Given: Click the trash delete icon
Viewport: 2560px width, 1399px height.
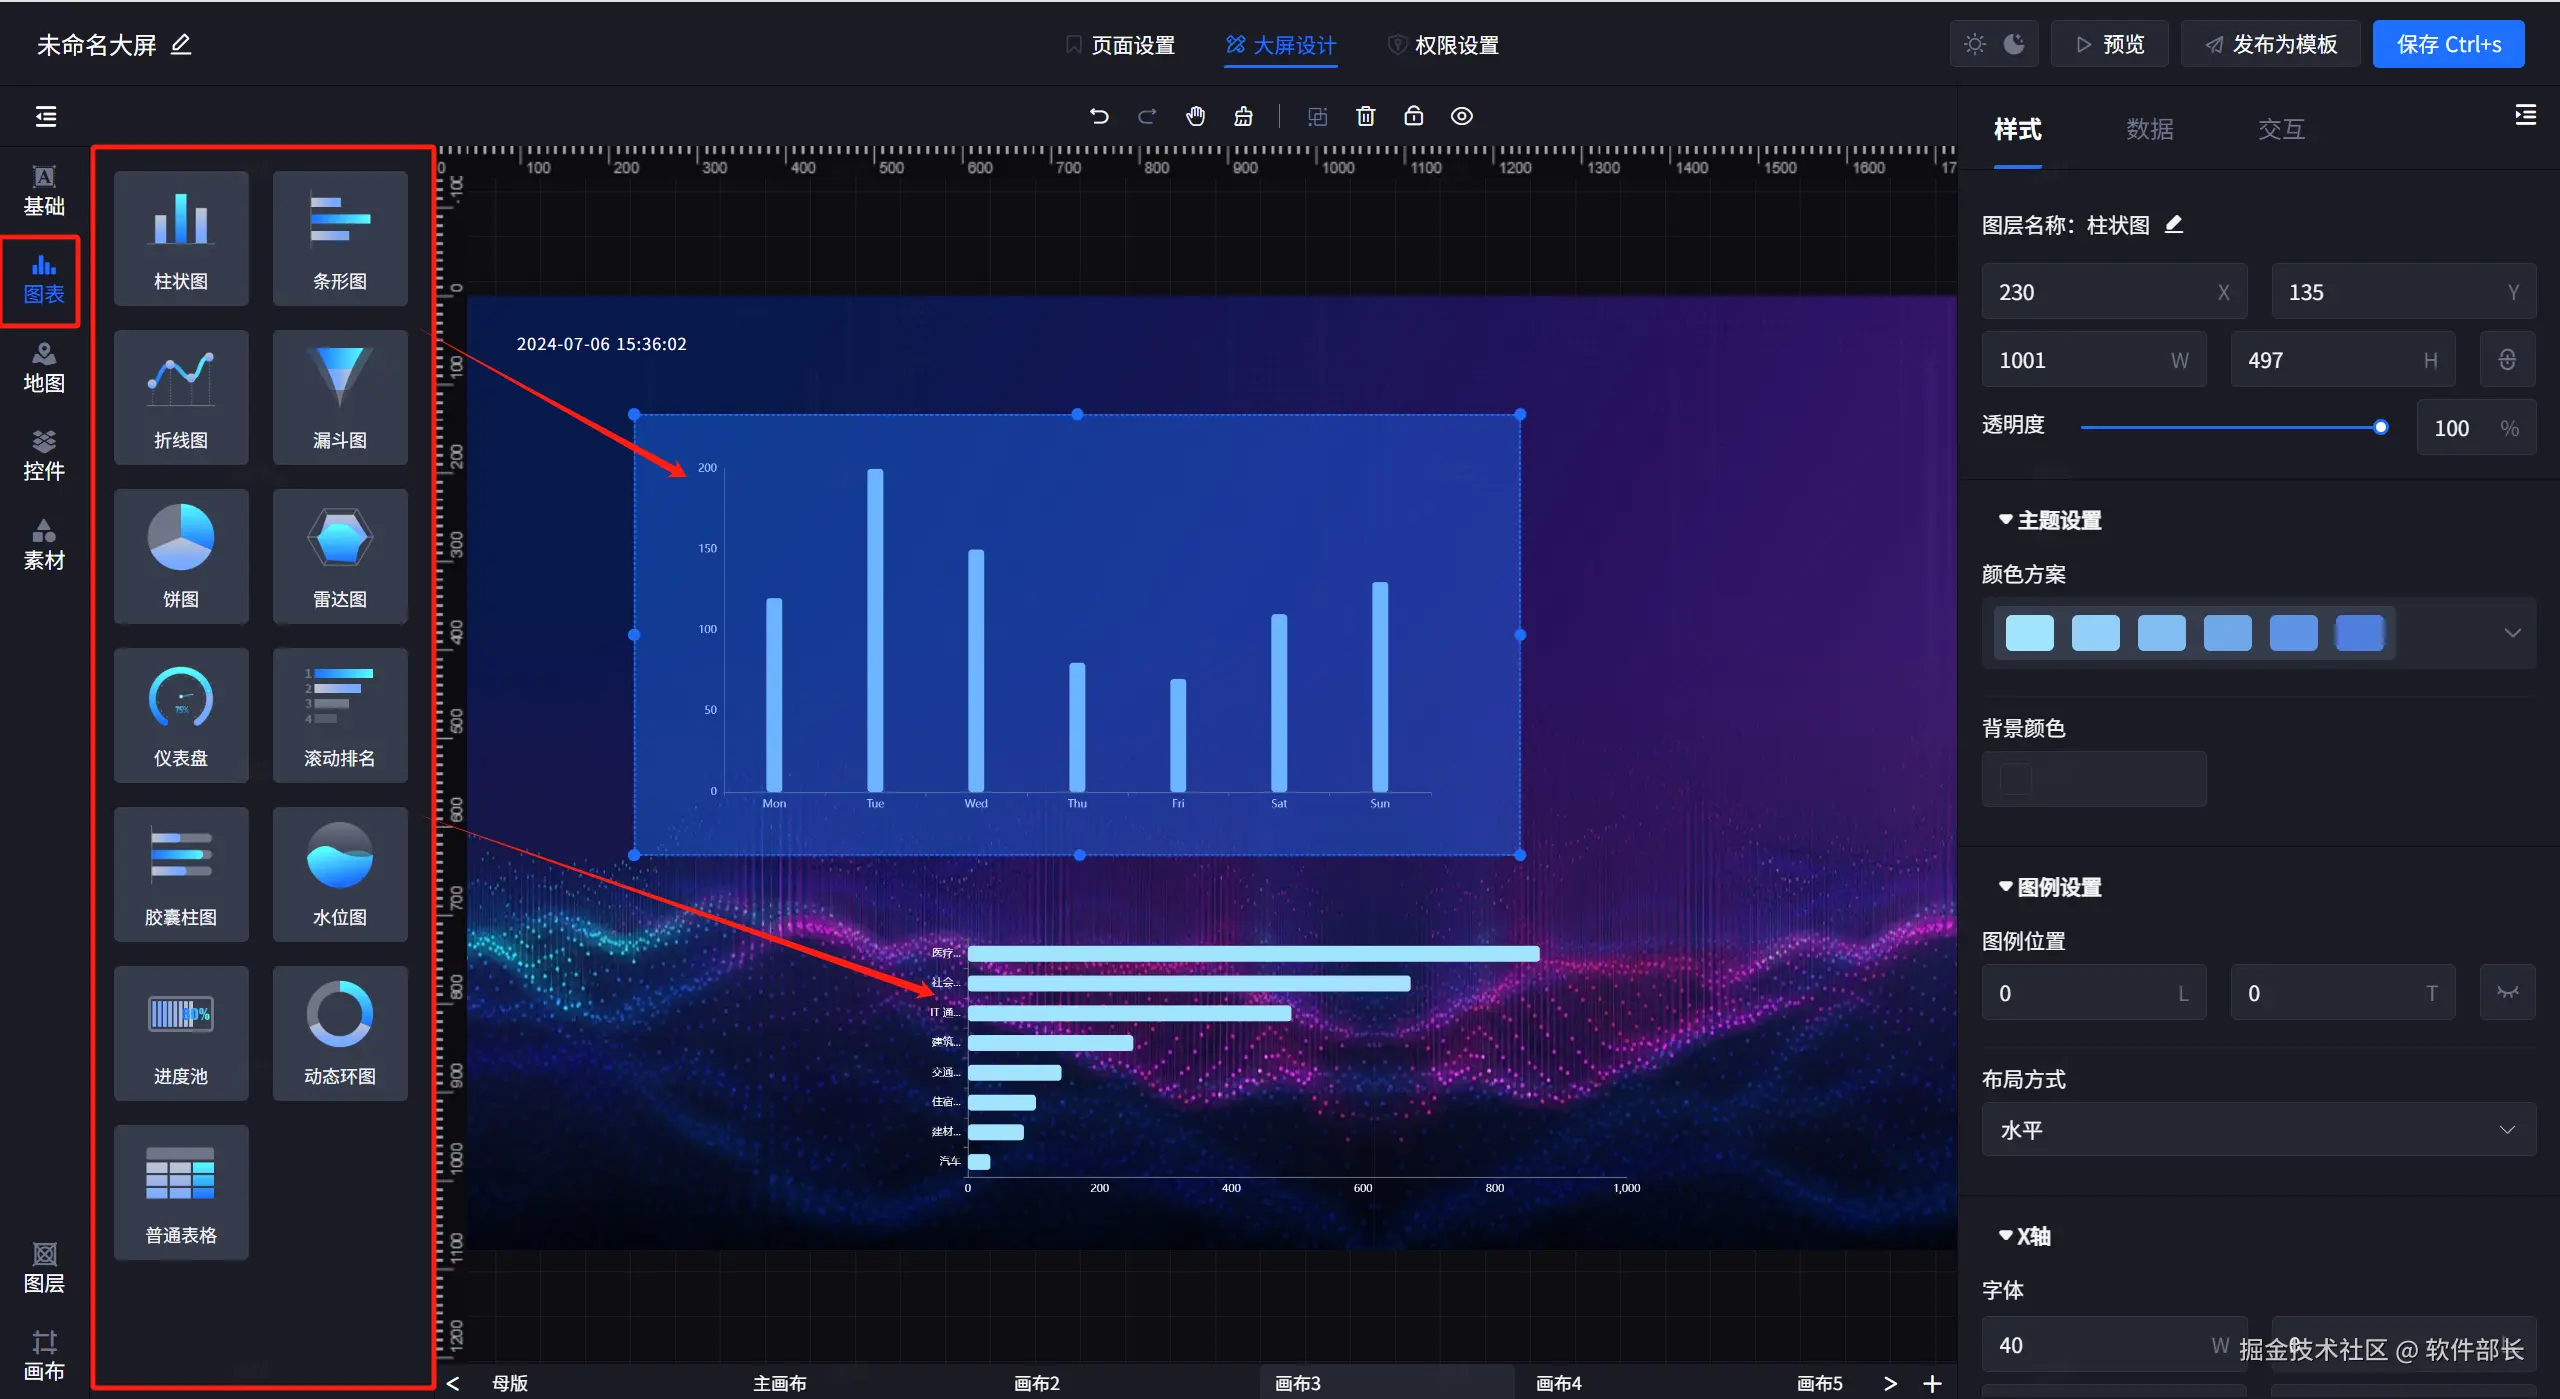Looking at the screenshot, I should (1365, 116).
